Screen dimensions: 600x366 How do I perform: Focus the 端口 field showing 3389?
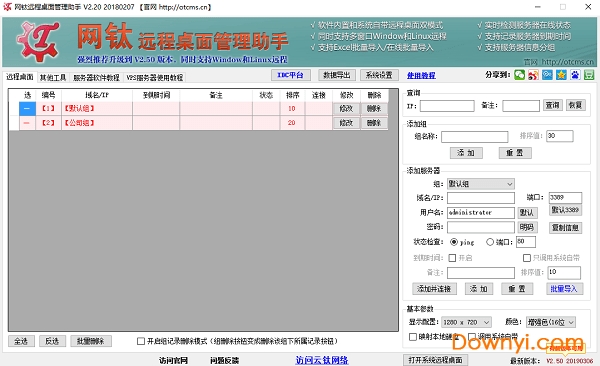(x=565, y=197)
